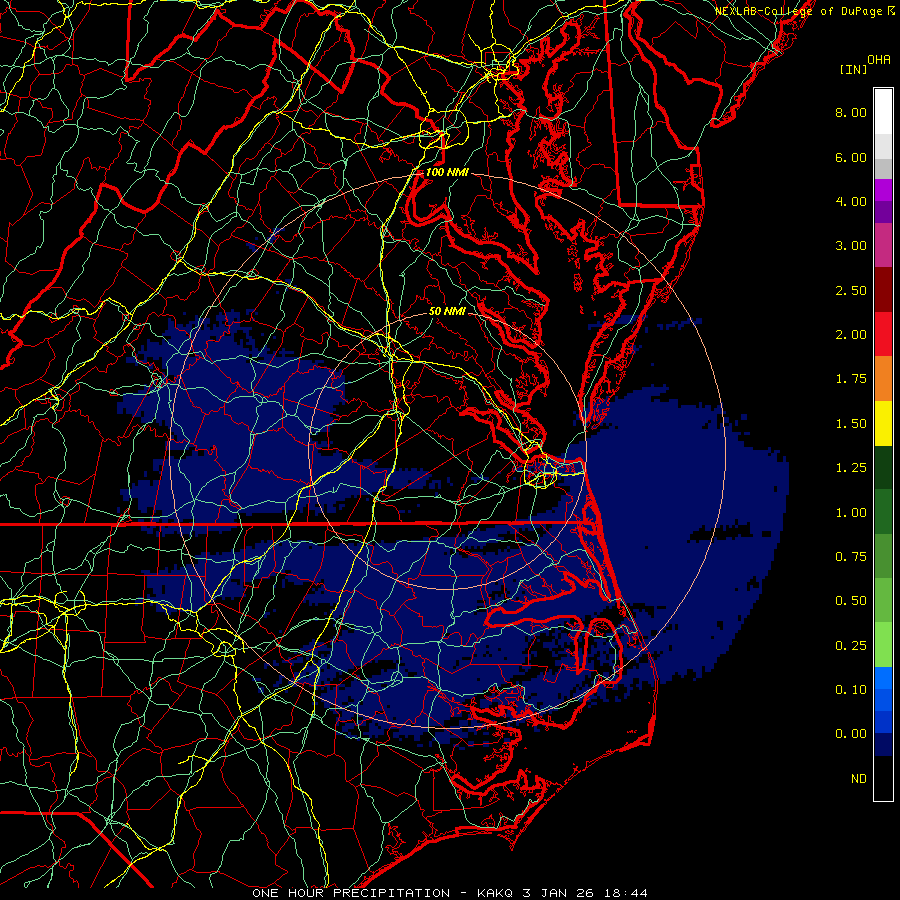The width and height of the screenshot is (900, 900).
Task: Click the ONE HOUR PRECIPITATION title text
Action: [x=351, y=893]
